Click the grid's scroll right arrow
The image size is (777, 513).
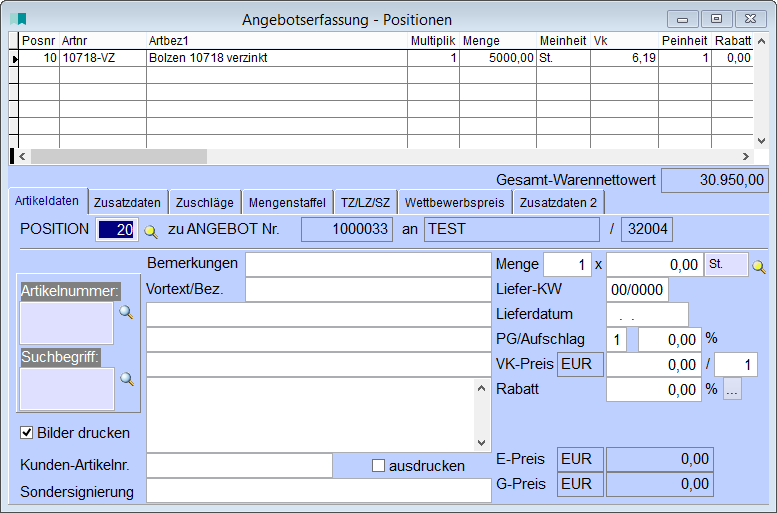pyautogui.click(x=746, y=157)
